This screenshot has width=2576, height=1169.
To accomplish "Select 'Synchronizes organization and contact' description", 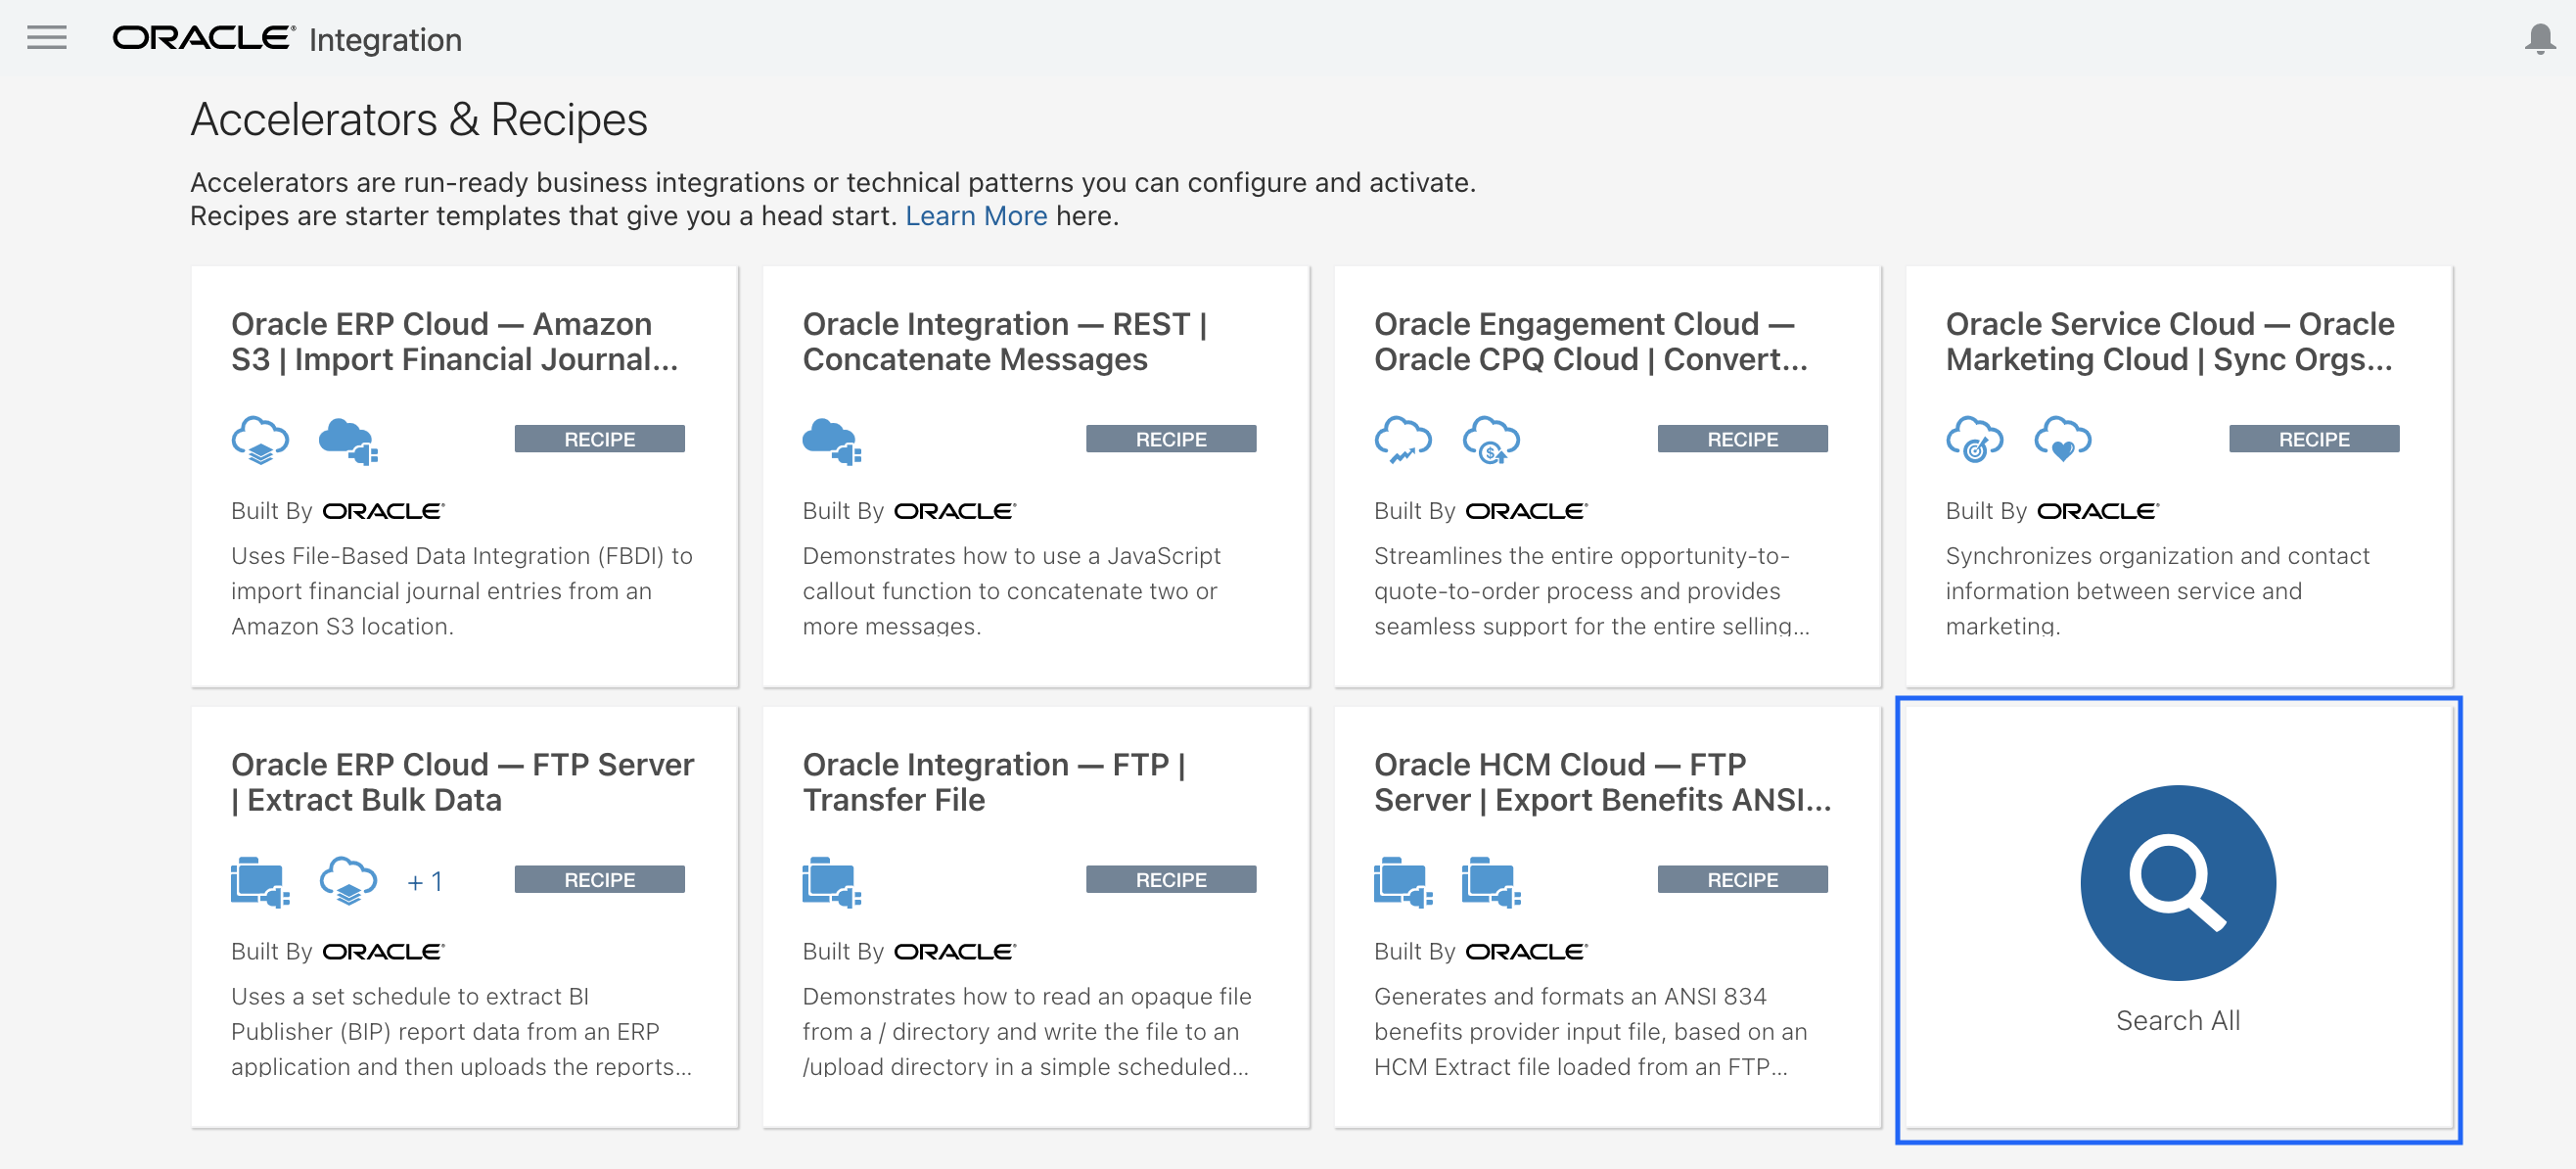I will pos(2157,591).
